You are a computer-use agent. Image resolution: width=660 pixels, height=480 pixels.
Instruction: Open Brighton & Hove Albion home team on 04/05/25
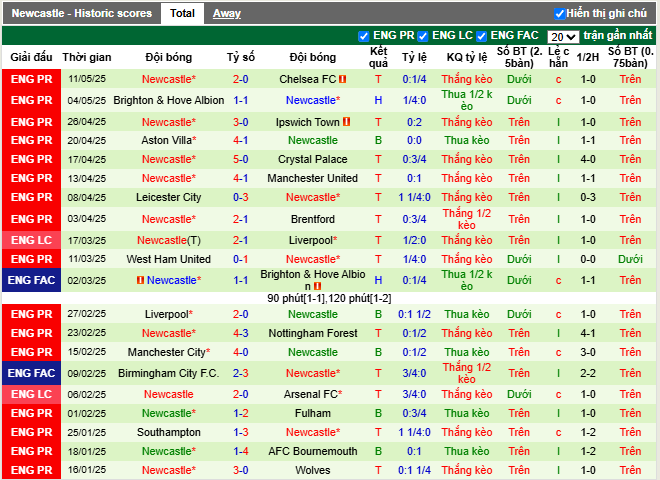169,100
